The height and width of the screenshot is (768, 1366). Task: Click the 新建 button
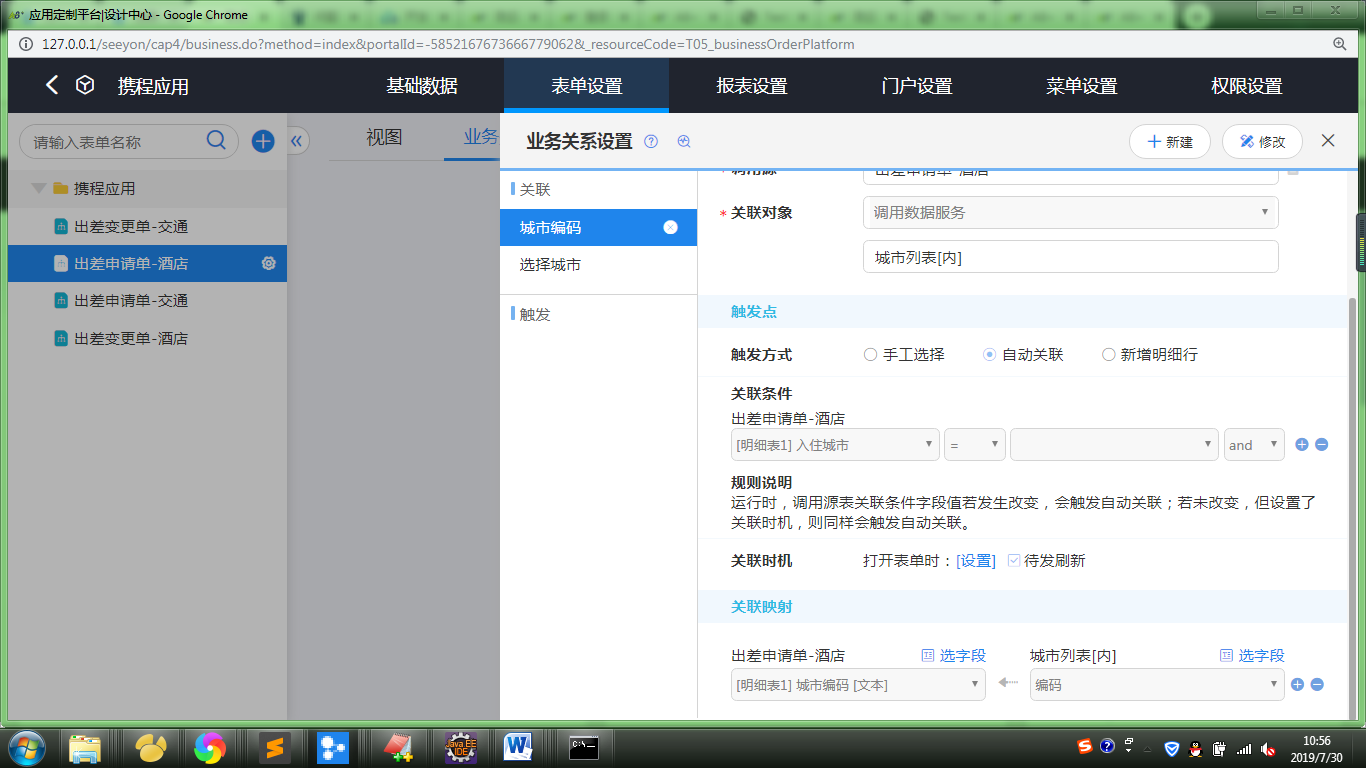pos(1169,142)
